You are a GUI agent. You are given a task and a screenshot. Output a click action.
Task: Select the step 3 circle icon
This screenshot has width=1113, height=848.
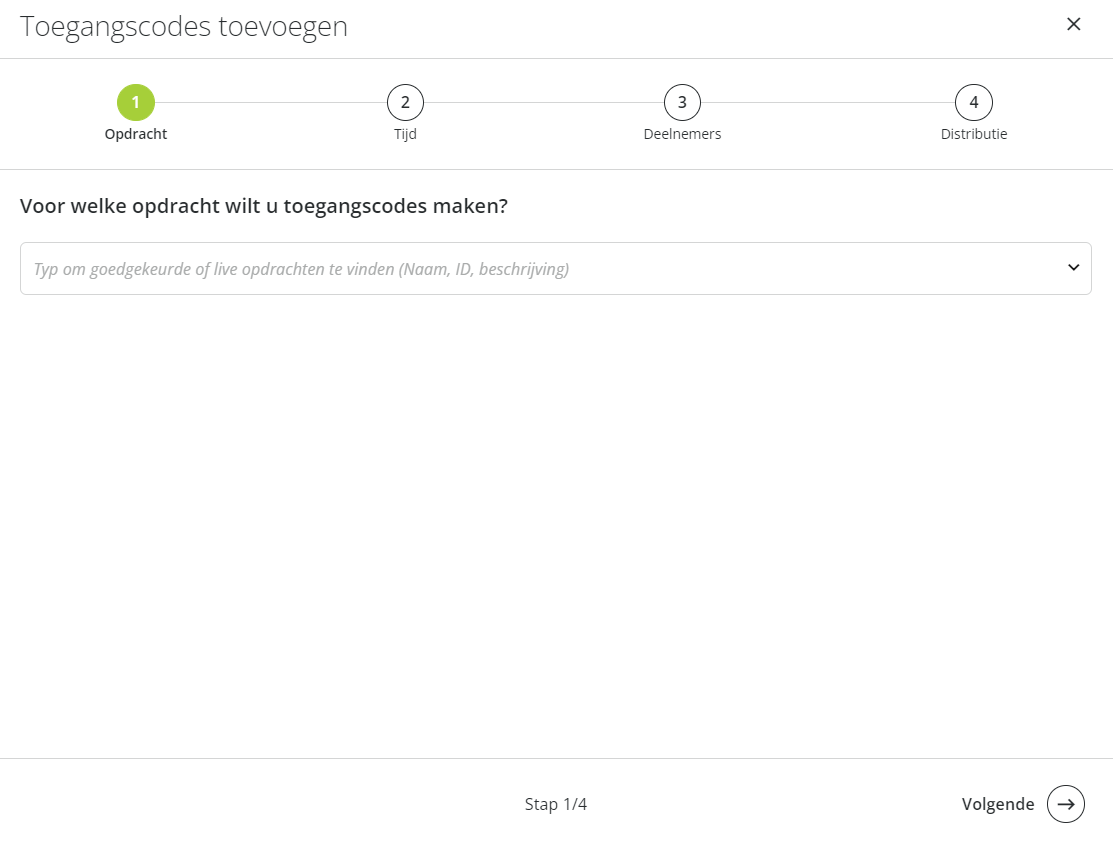click(682, 102)
